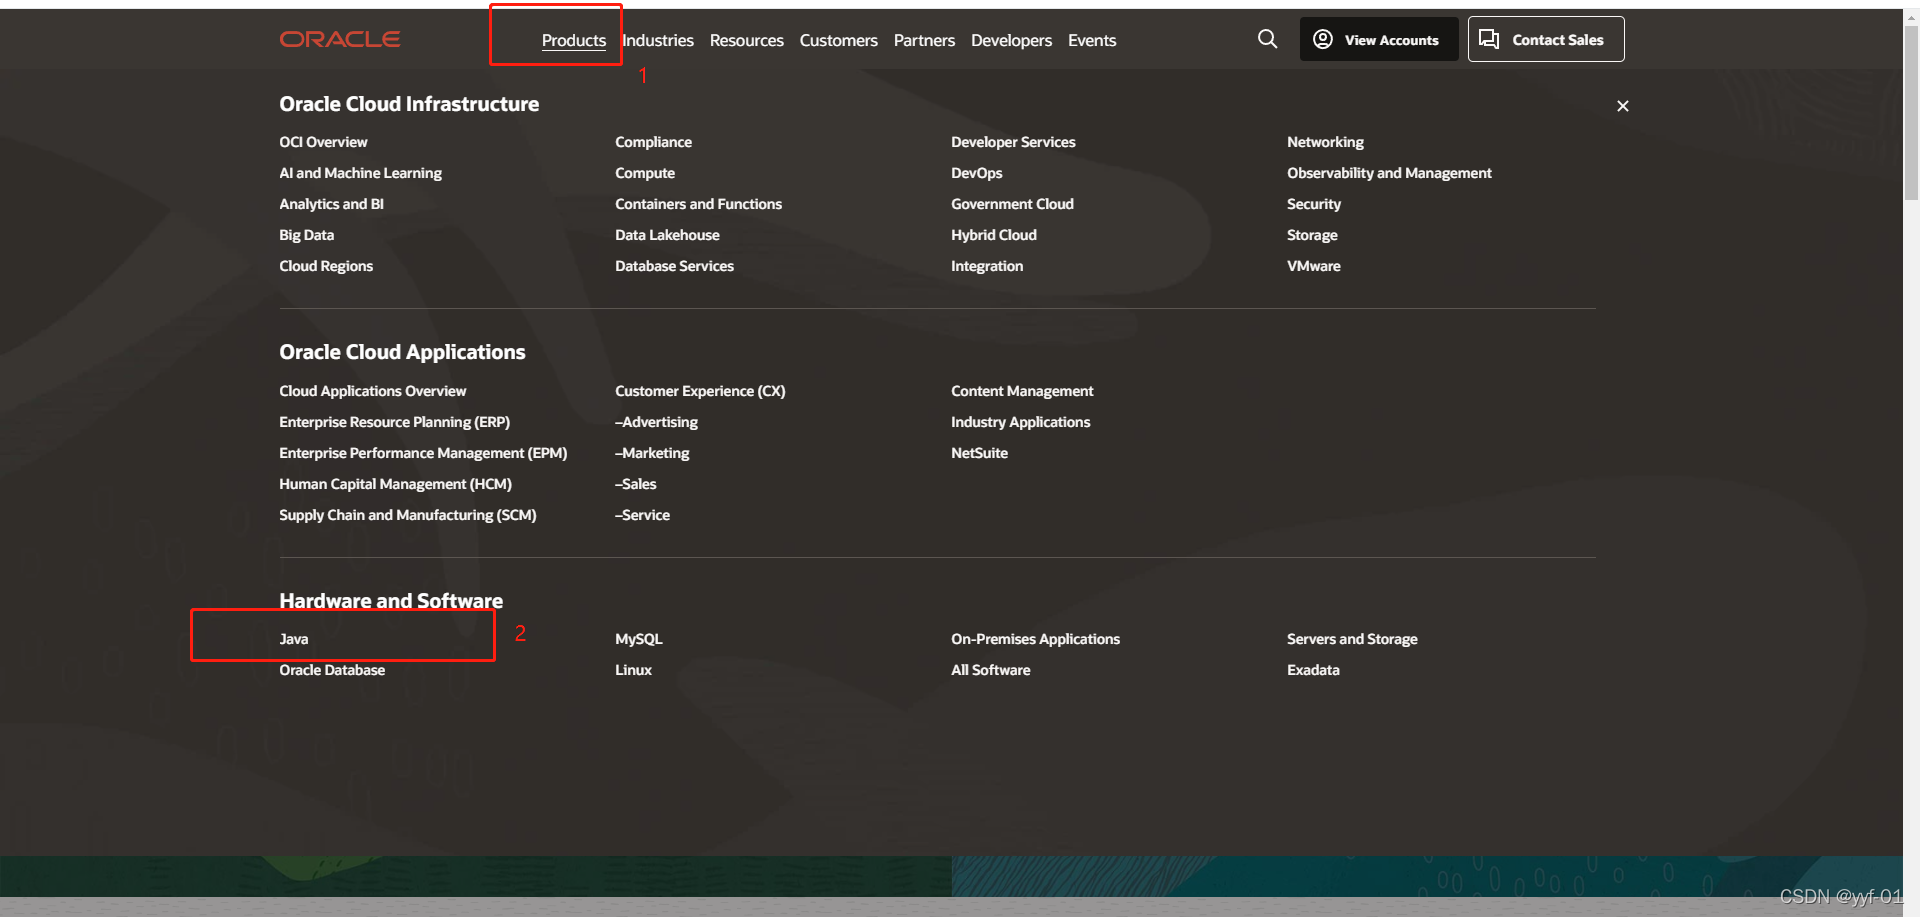Open On-Premises Applications
Viewport: 1920px width, 917px height.
pyautogui.click(x=1035, y=639)
